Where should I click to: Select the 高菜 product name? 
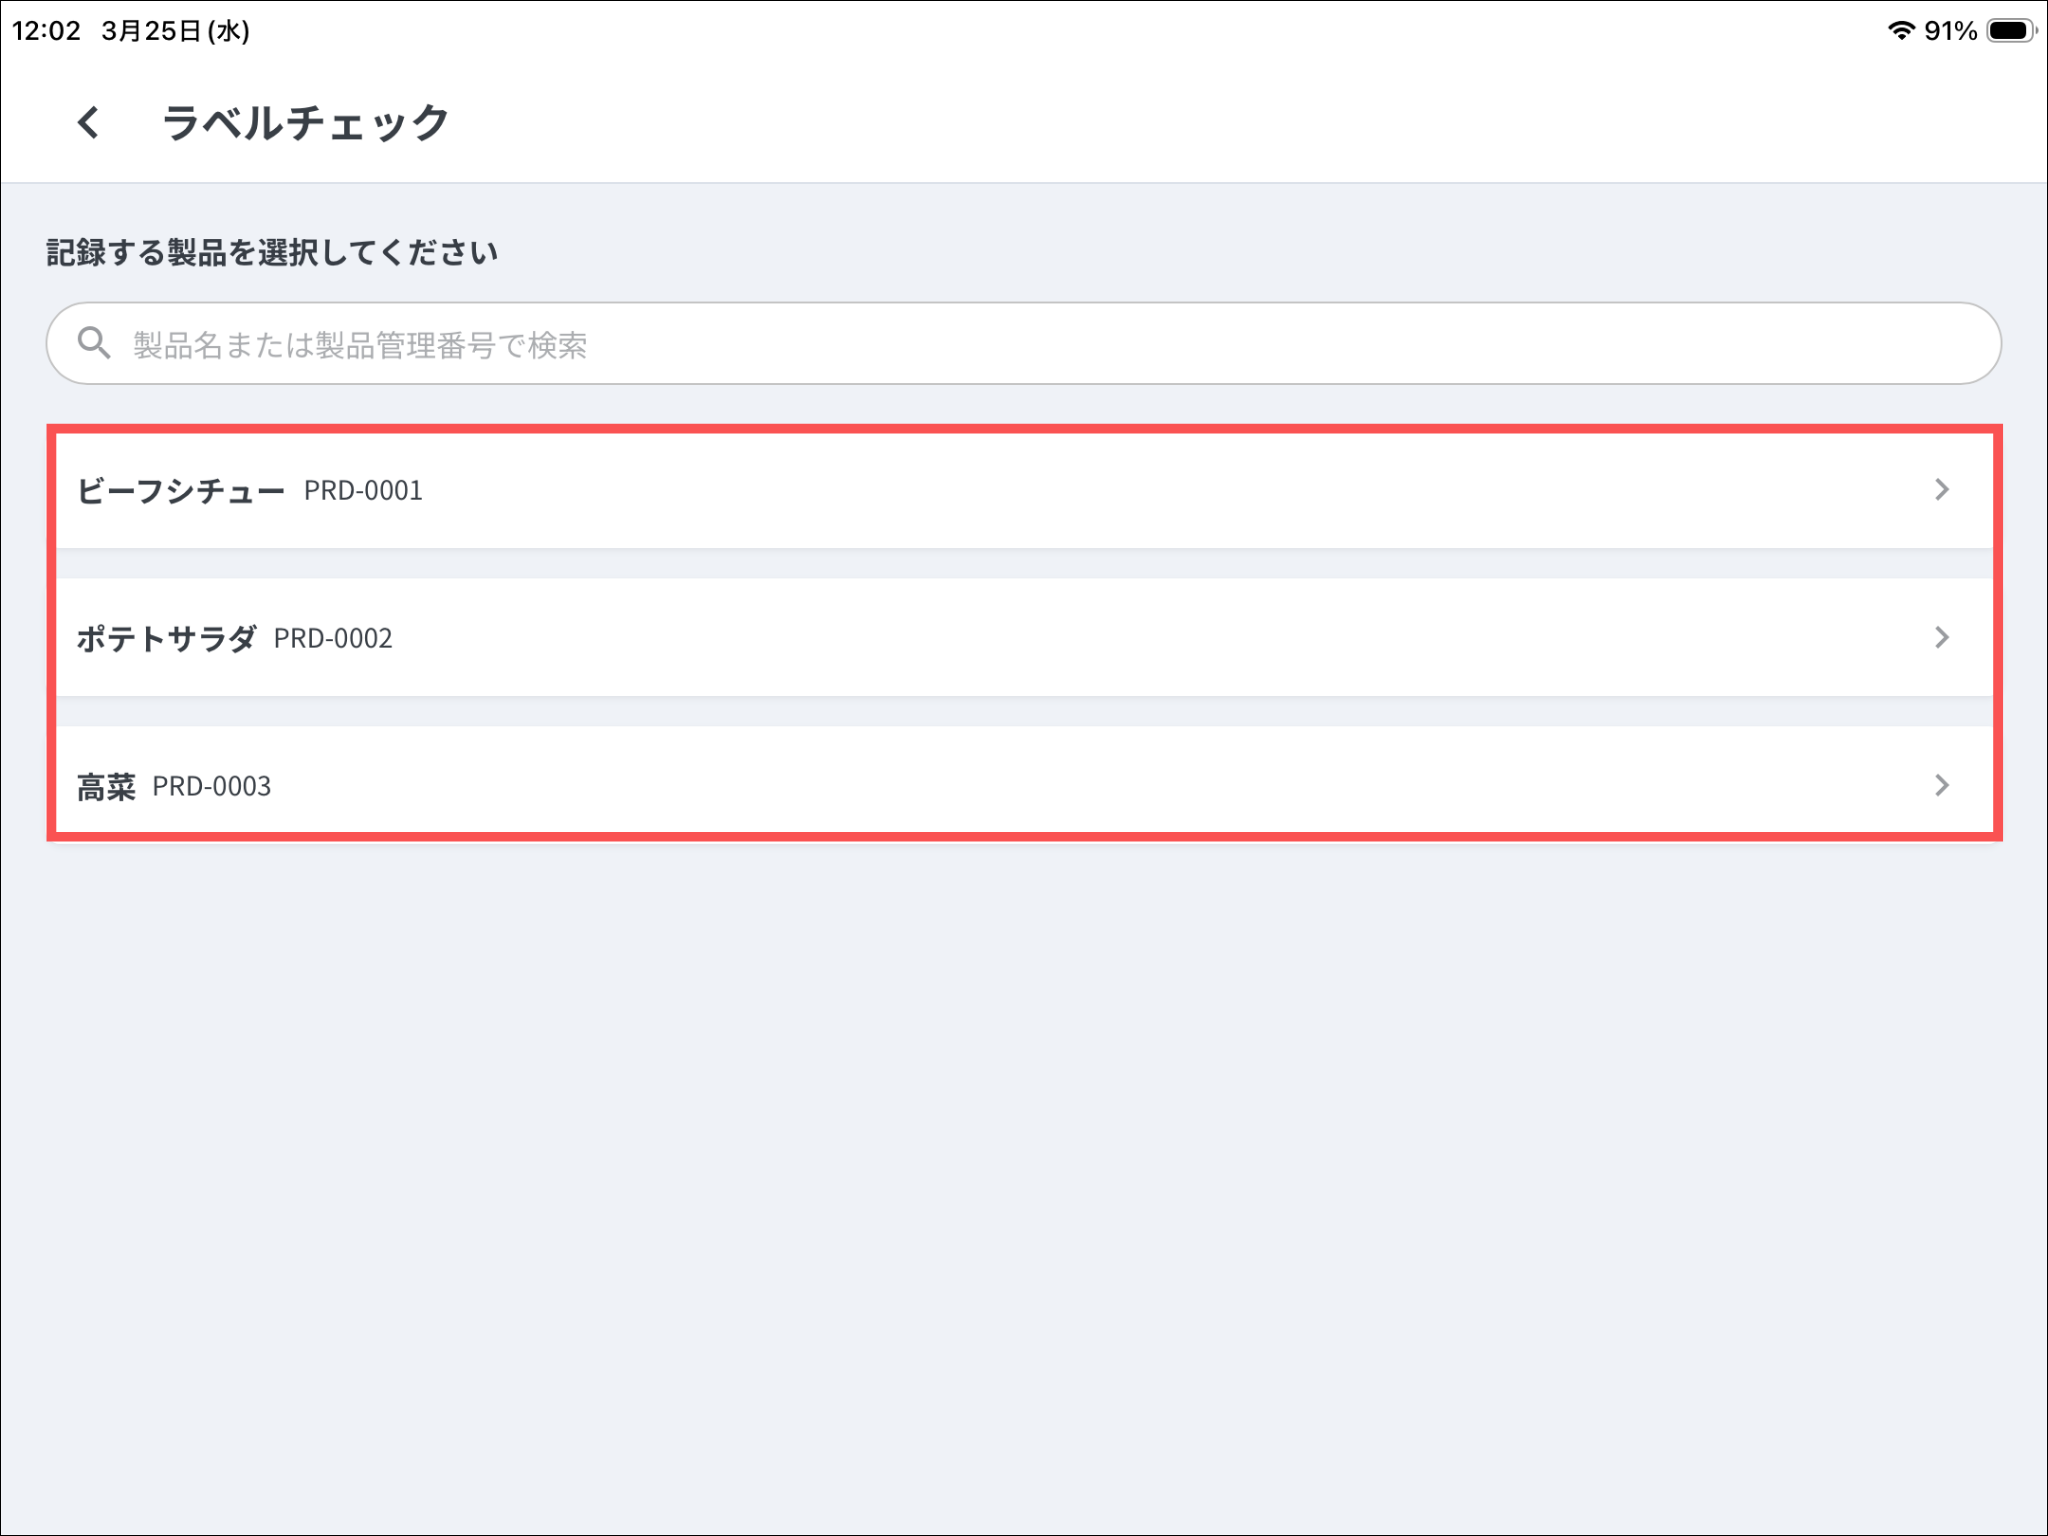coord(106,787)
